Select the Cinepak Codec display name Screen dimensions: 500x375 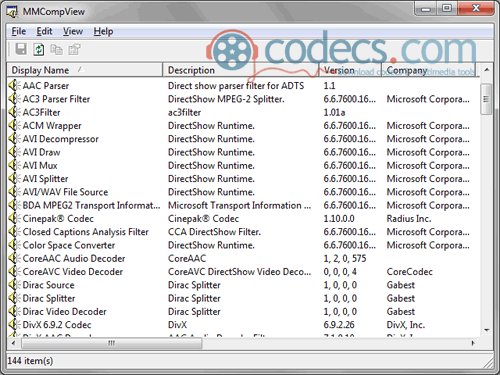58,219
